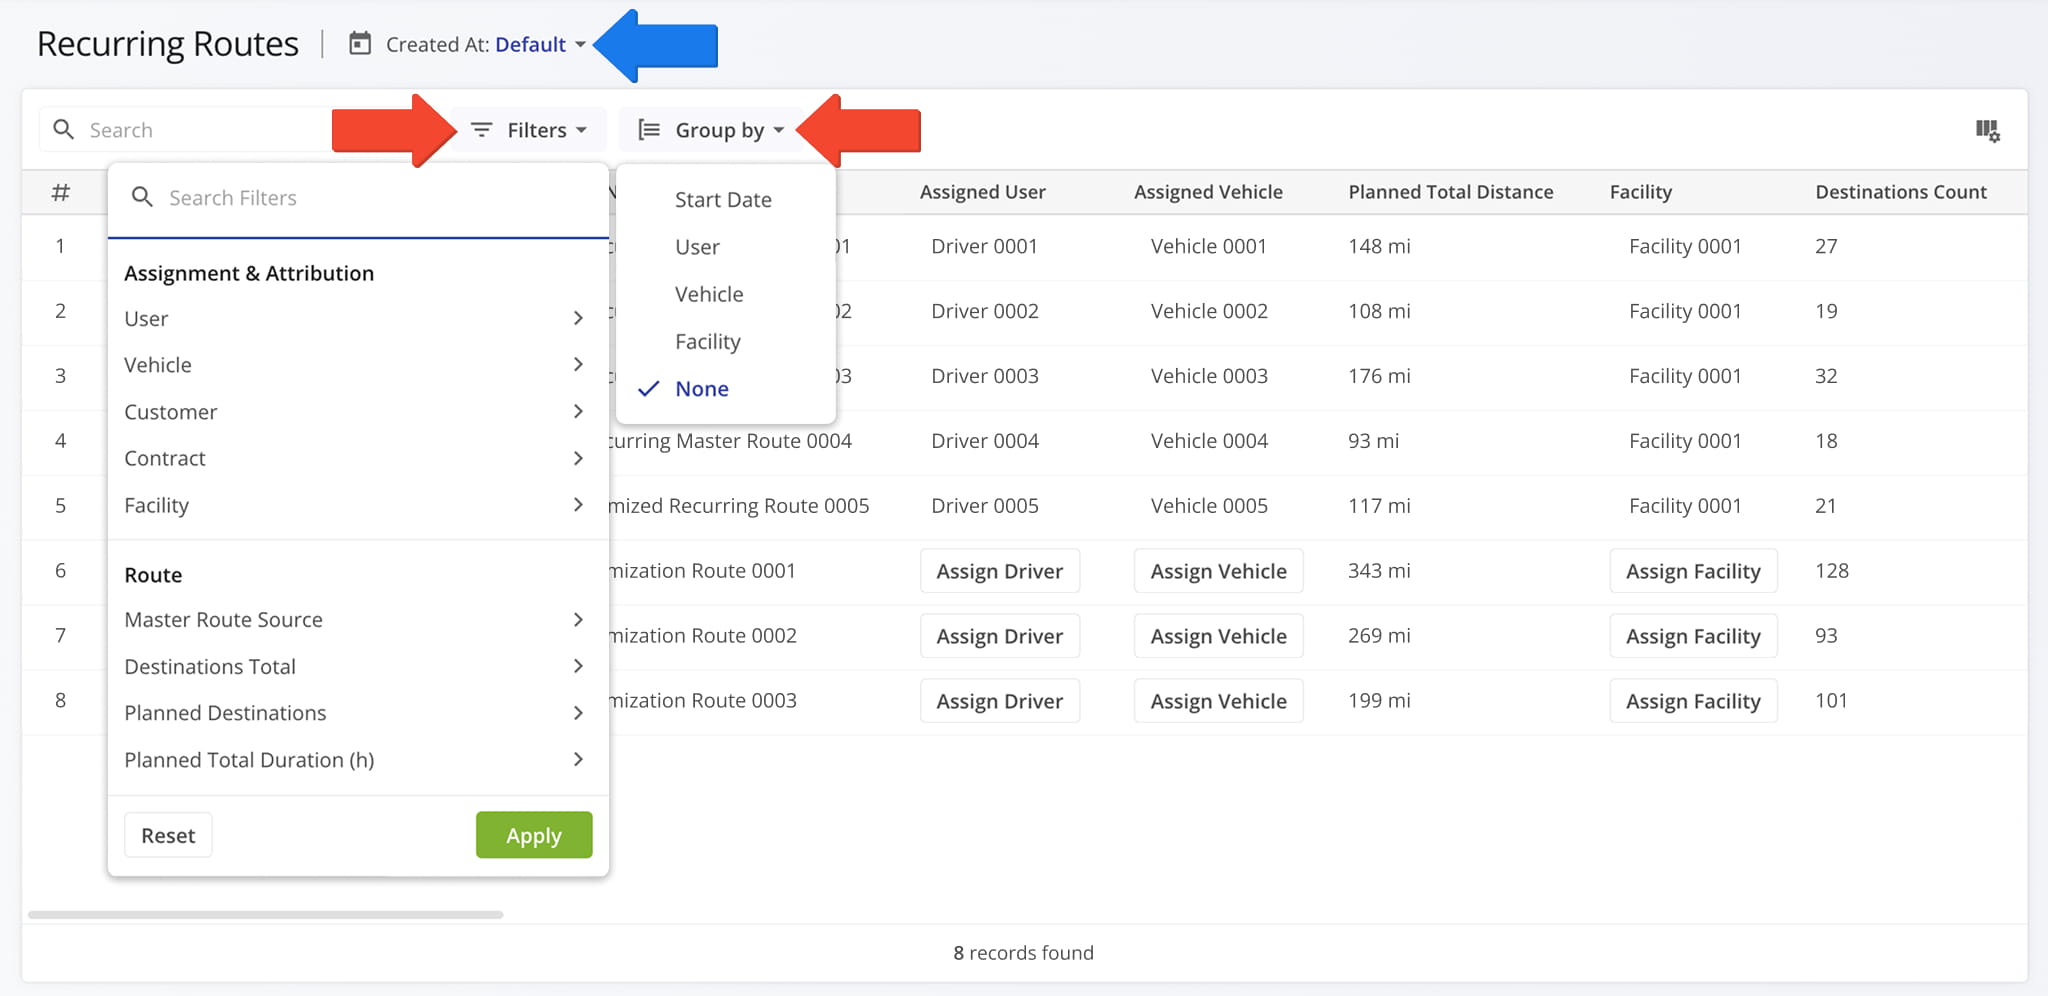Click the Search Filters input field

tap(380, 198)
